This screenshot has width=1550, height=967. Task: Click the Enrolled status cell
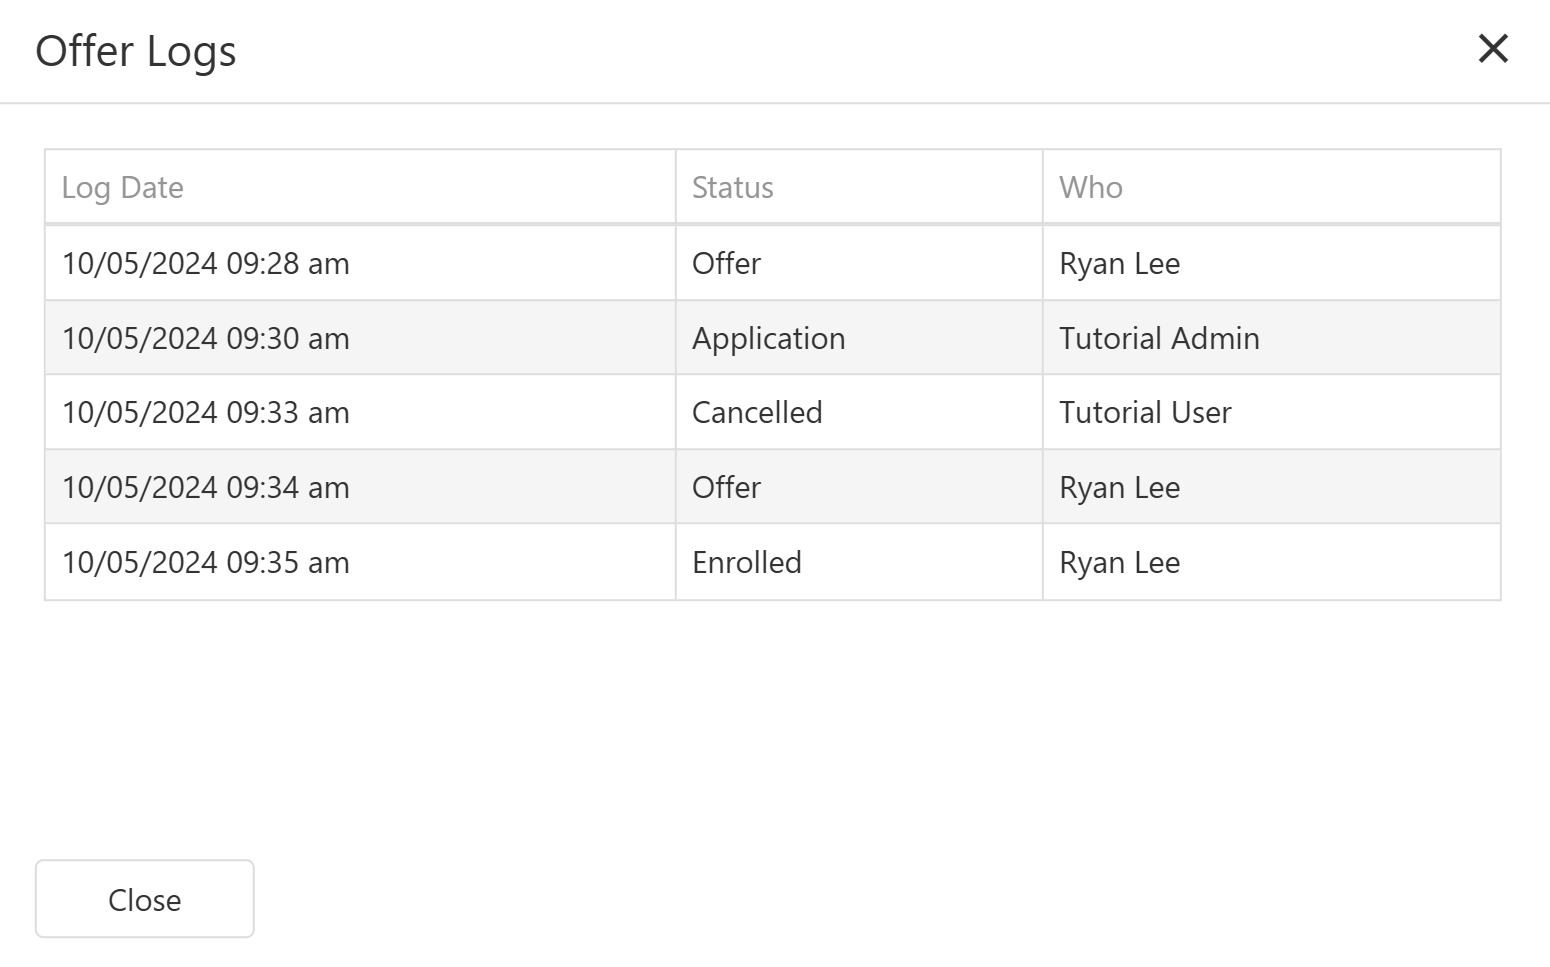pyautogui.click(x=747, y=563)
